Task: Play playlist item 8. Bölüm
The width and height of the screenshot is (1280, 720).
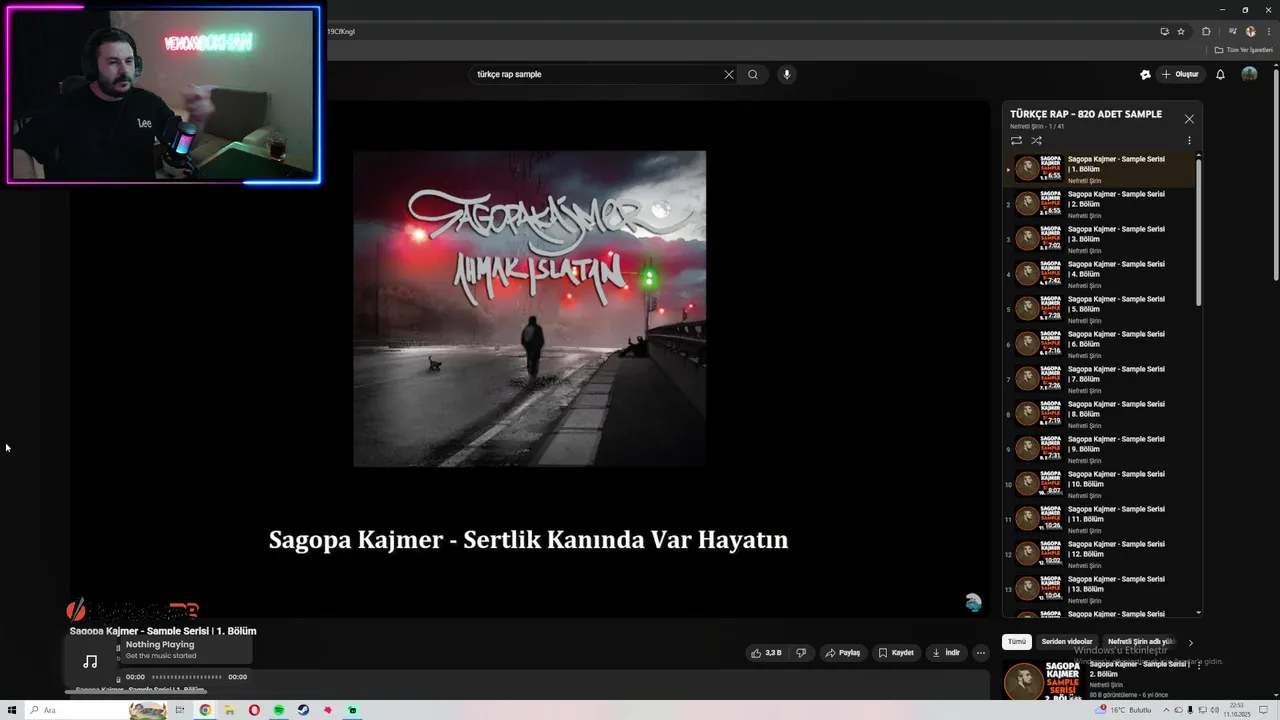Action: click(x=1100, y=414)
